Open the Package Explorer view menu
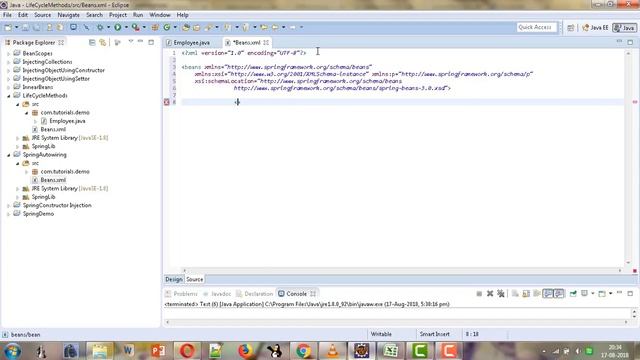This screenshot has width=640, height=360. pyautogui.click(x=131, y=42)
